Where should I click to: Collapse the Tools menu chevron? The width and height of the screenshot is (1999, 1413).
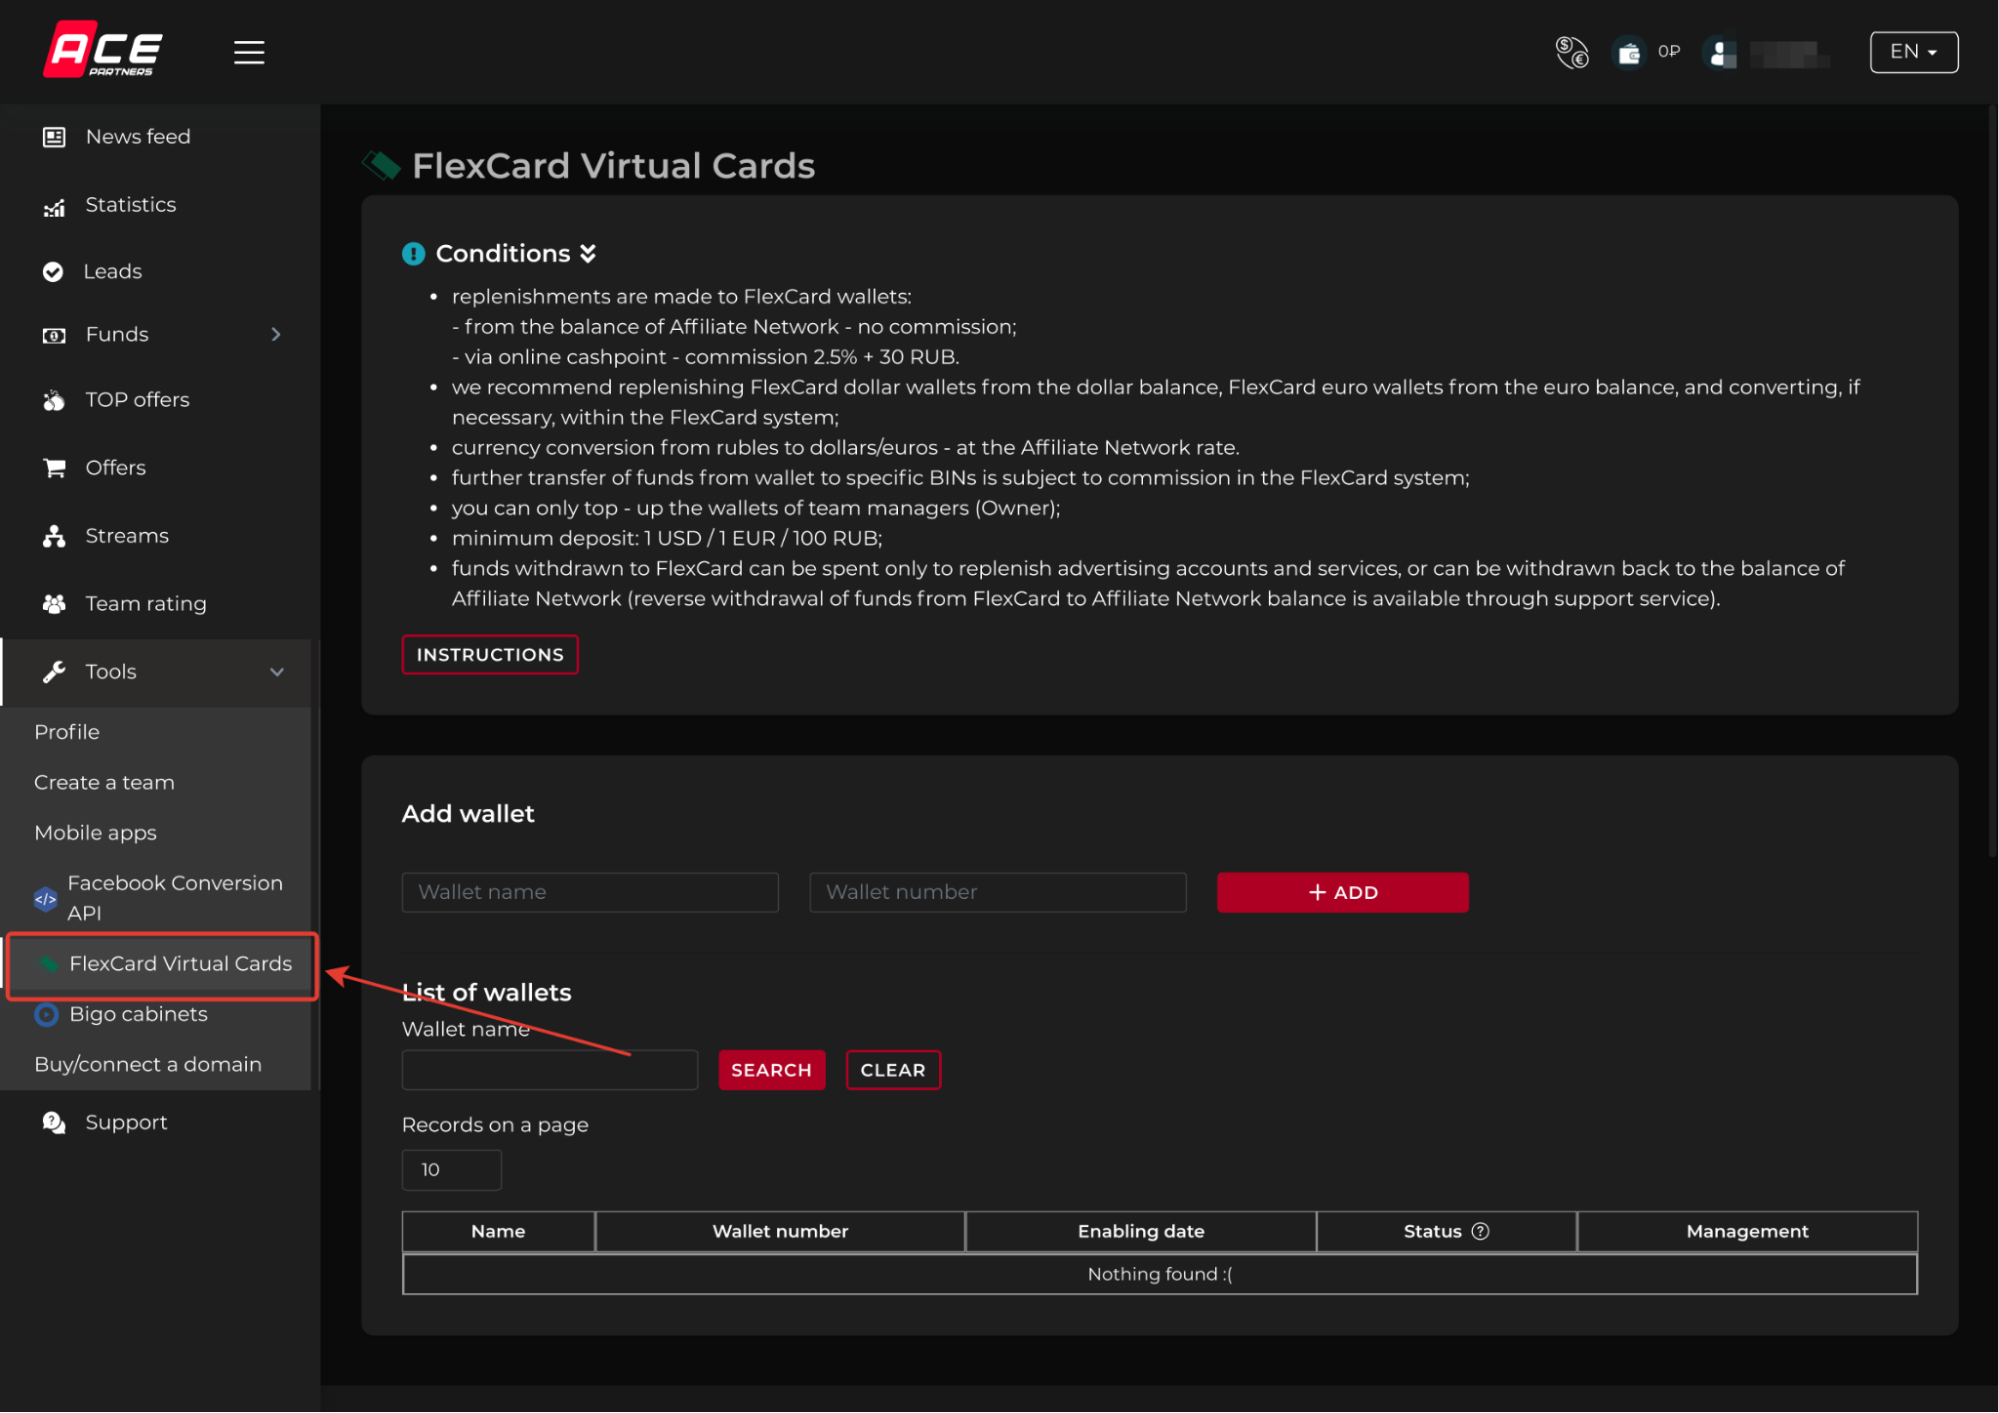coord(277,672)
